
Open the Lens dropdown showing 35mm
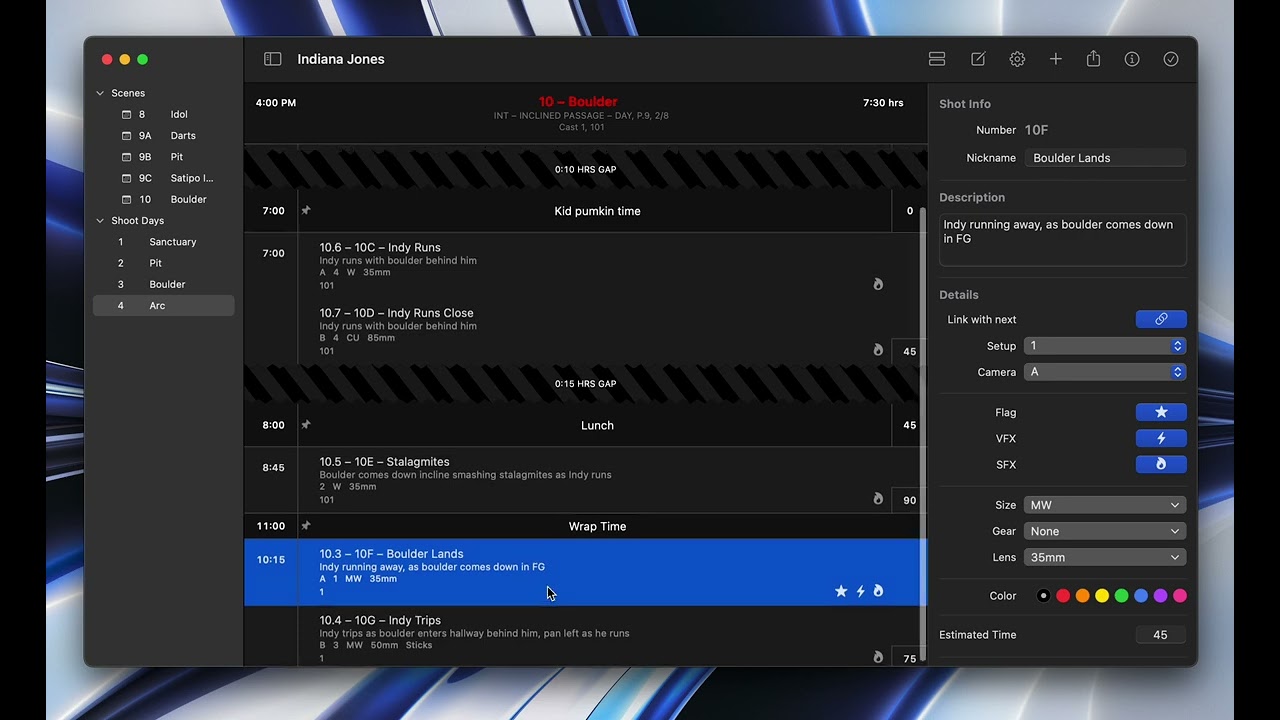click(x=1105, y=557)
